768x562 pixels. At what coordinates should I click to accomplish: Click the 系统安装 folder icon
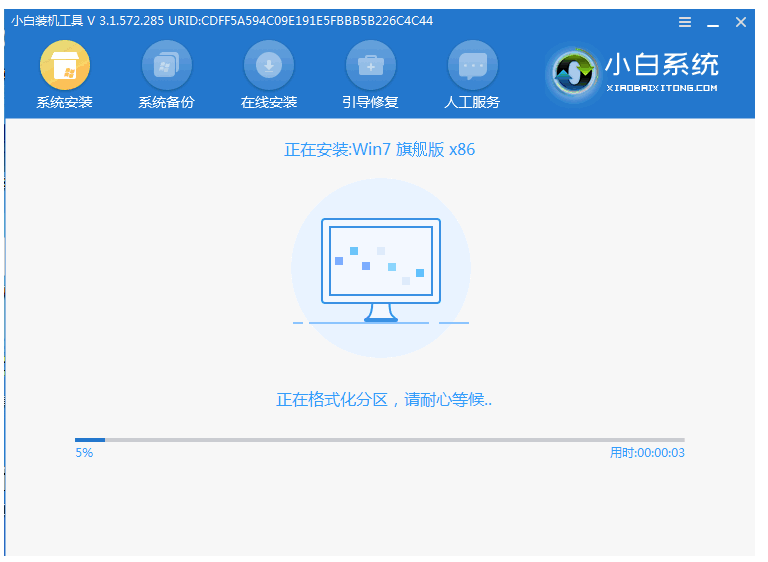[x=64, y=66]
